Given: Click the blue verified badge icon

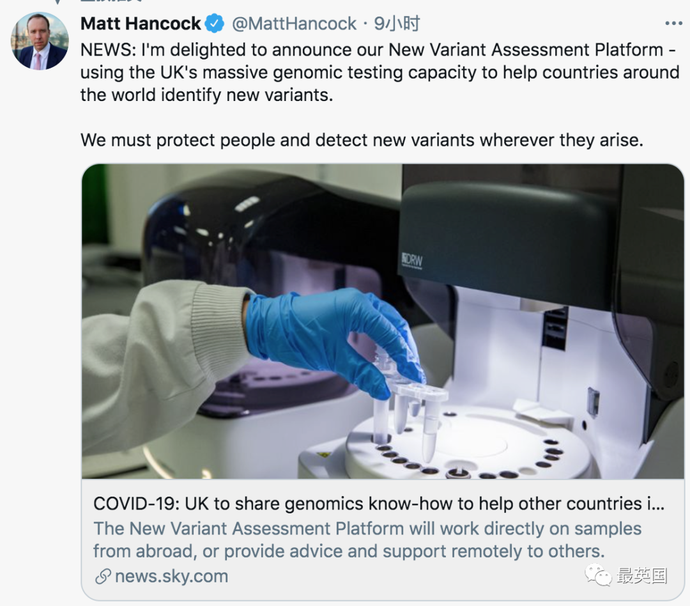Looking at the screenshot, I should [215, 23].
